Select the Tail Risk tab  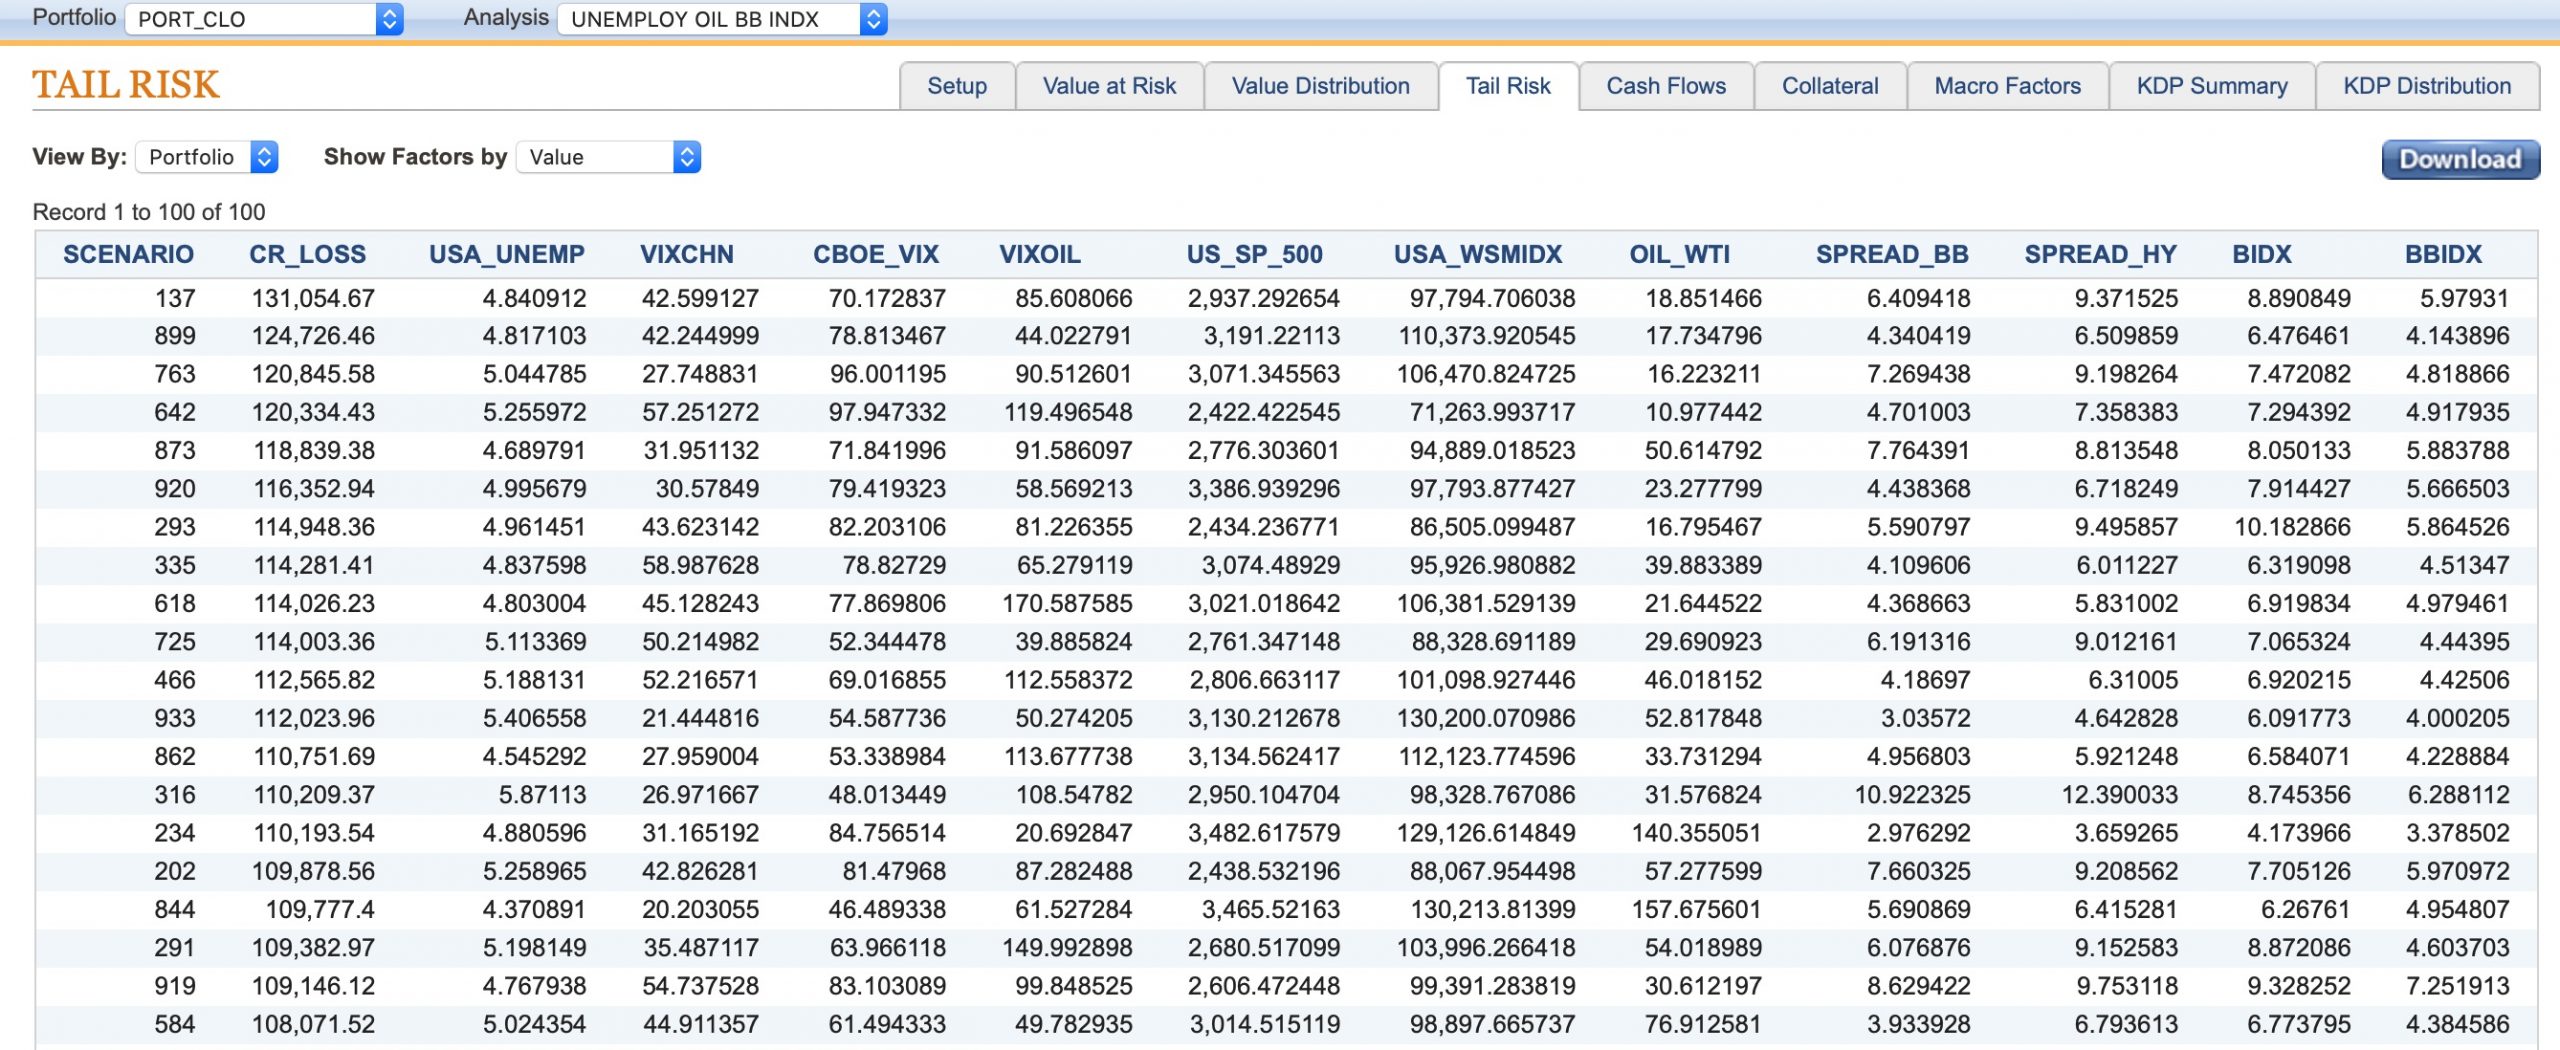(x=1508, y=86)
